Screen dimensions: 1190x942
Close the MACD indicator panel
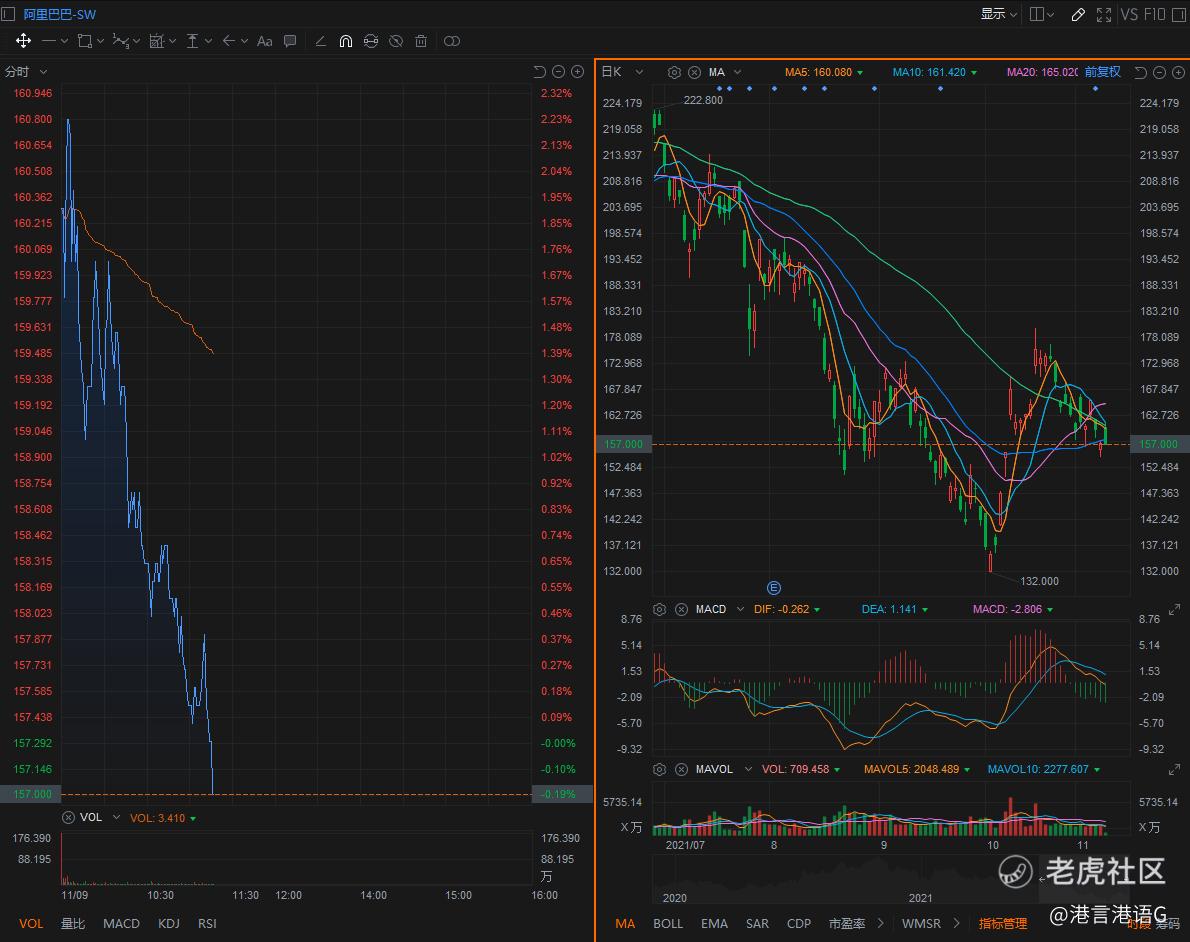(x=682, y=610)
